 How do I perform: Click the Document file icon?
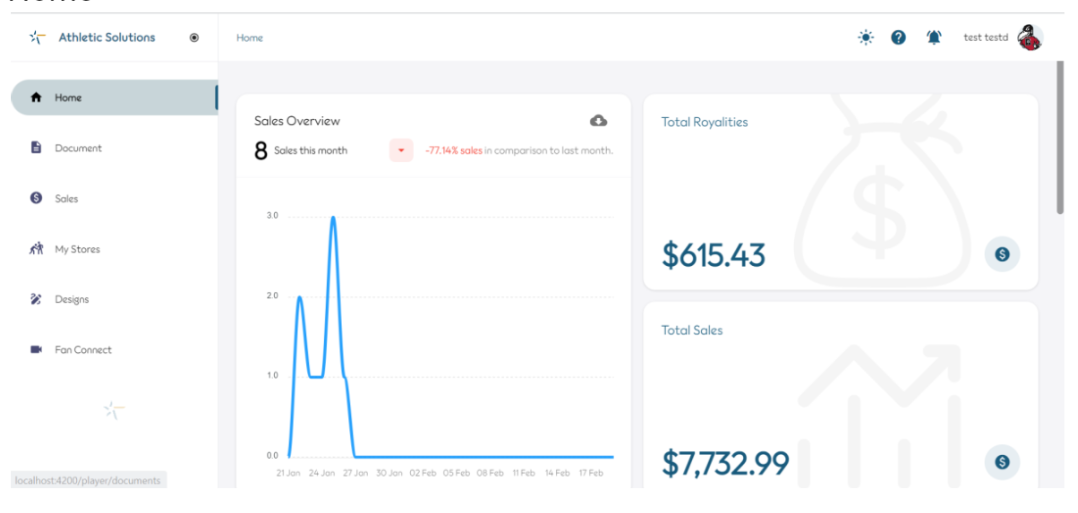[x=36, y=148]
